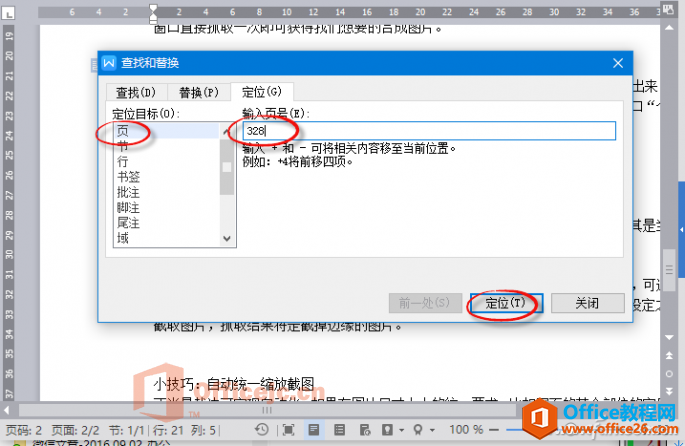Select the 定位(G) tab
This screenshot has height=446, width=685.
262,92
